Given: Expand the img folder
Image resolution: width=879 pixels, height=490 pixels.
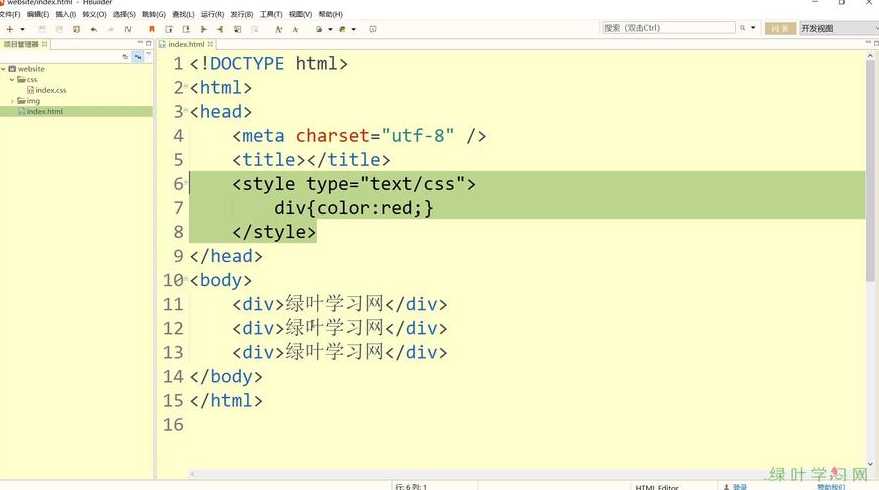Looking at the screenshot, I should tap(12, 101).
